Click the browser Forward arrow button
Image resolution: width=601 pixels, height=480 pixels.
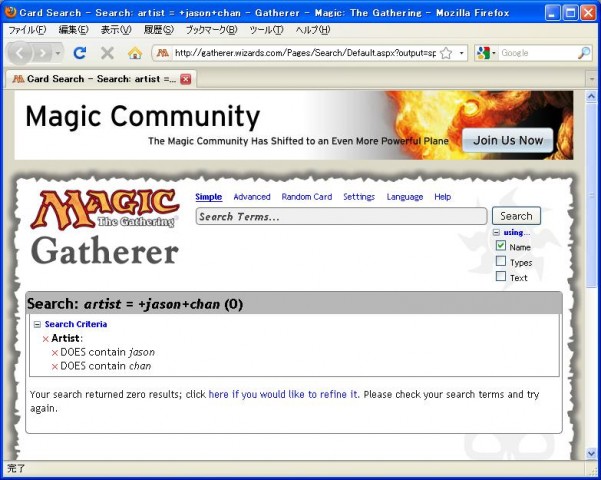pos(43,53)
